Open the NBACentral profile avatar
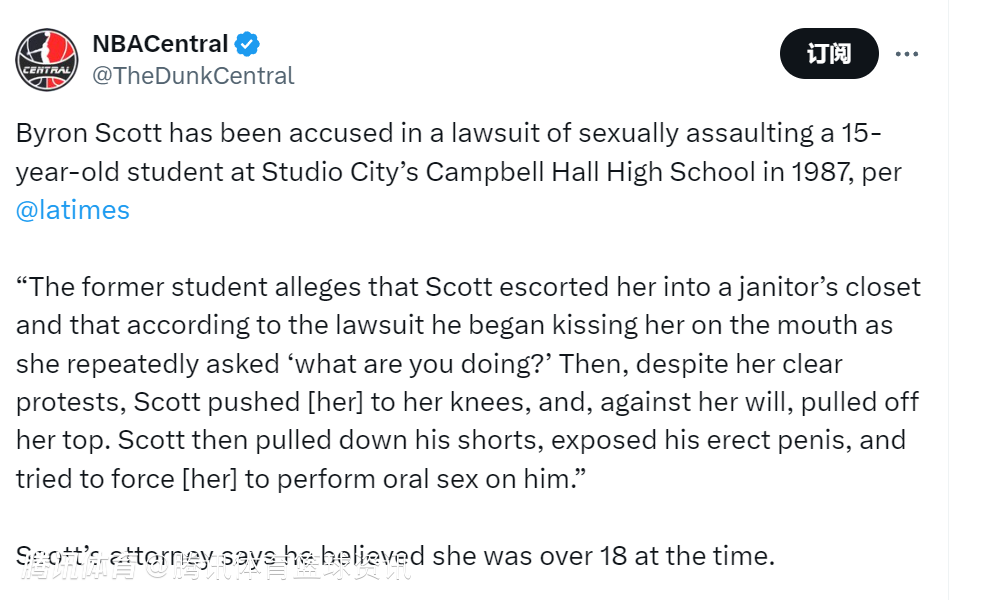Screen dimensions: 986x600 click(47, 60)
